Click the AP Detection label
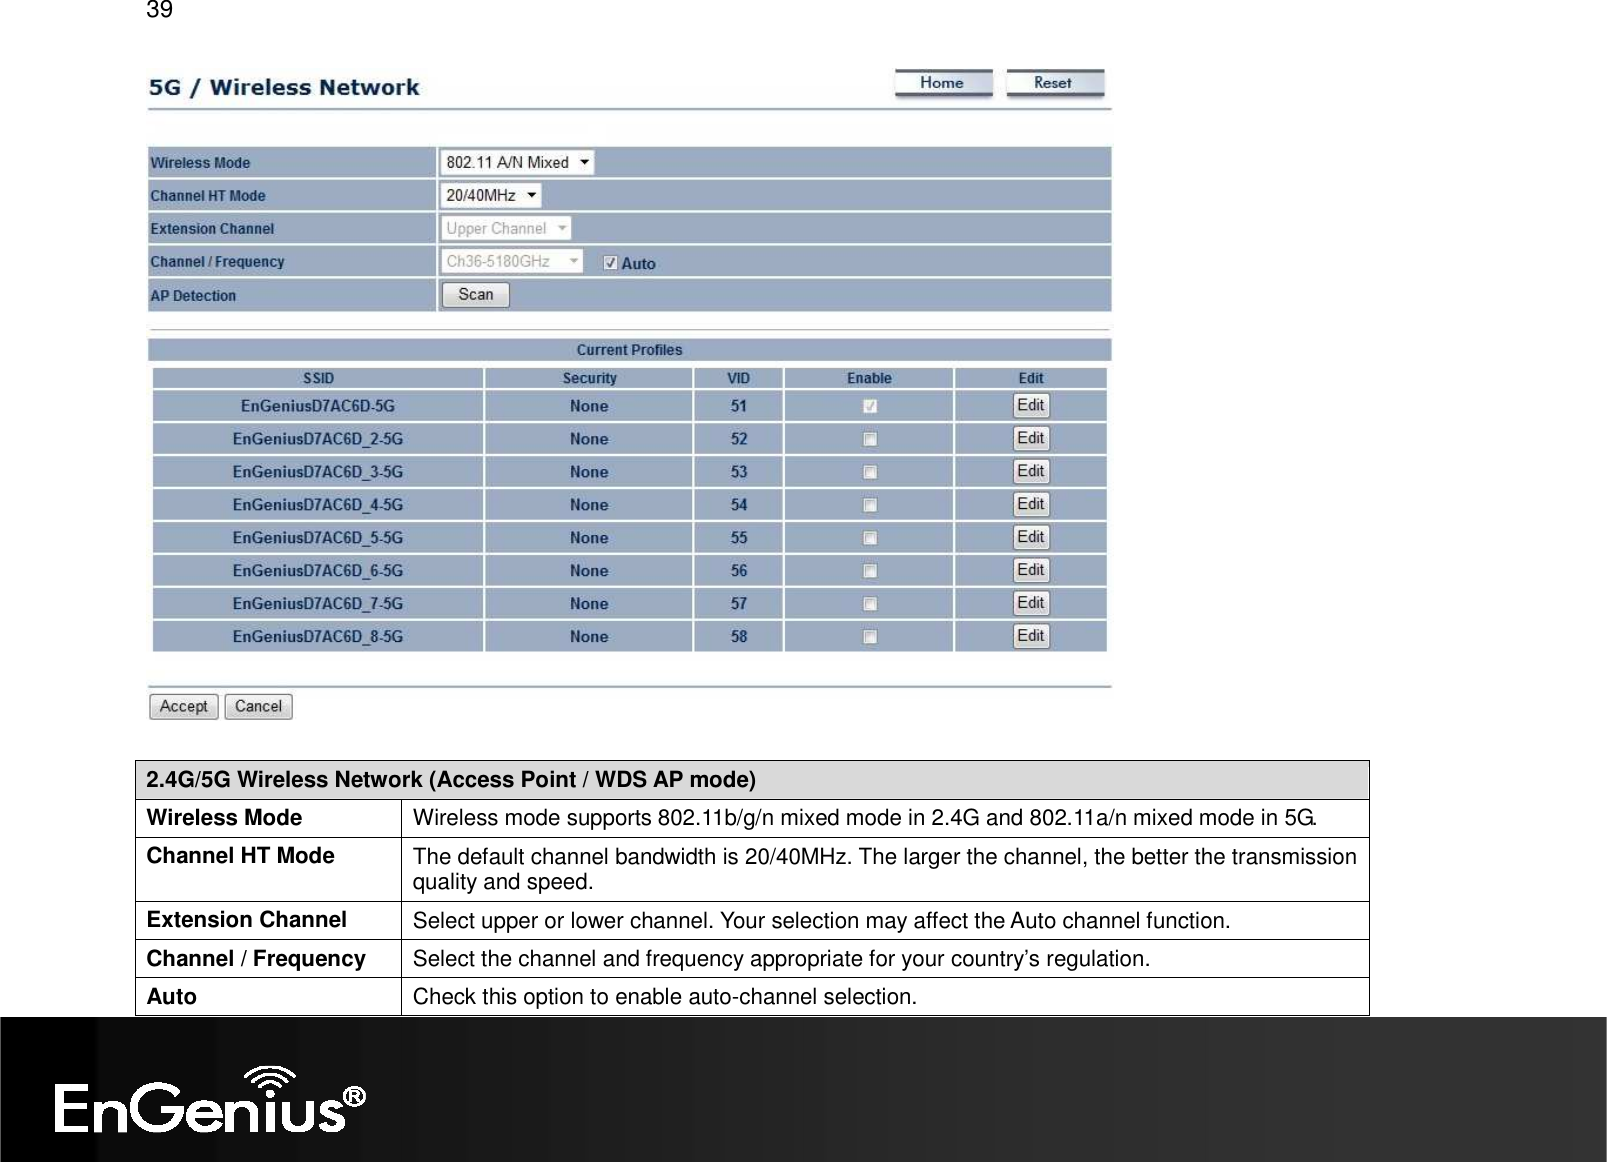Screen dimensions: 1607x1162 [x=193, y=296]
